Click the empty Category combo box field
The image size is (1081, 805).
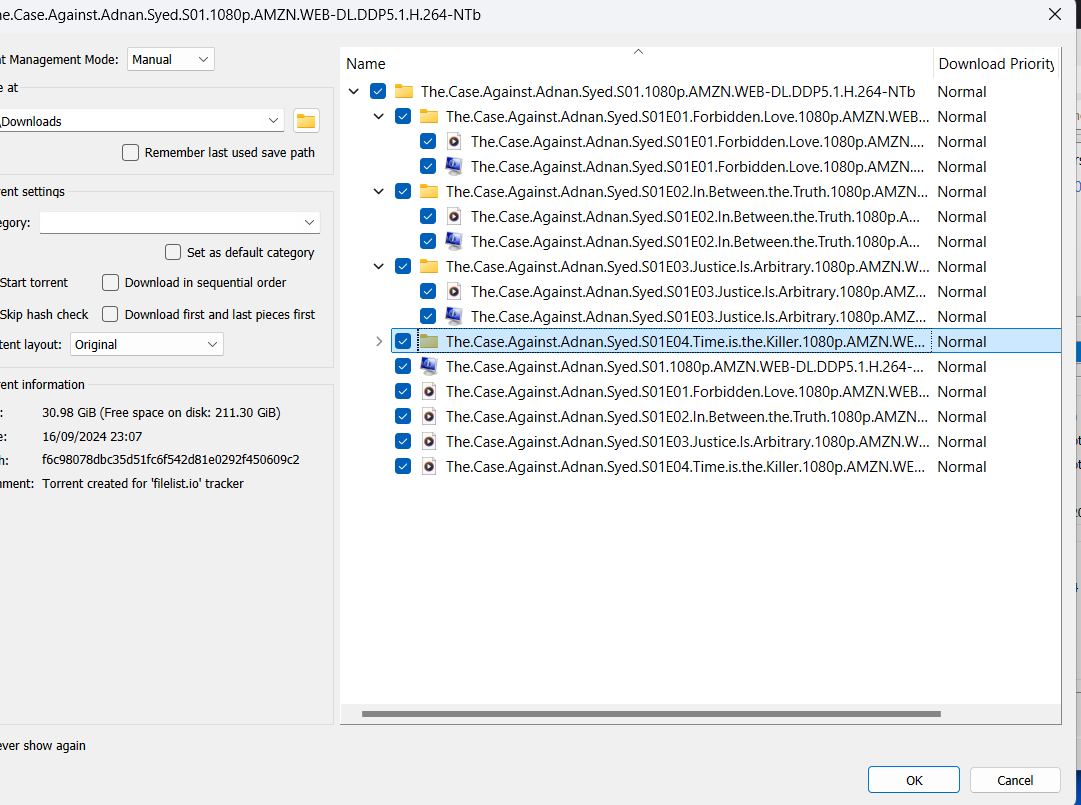(170, 222)
